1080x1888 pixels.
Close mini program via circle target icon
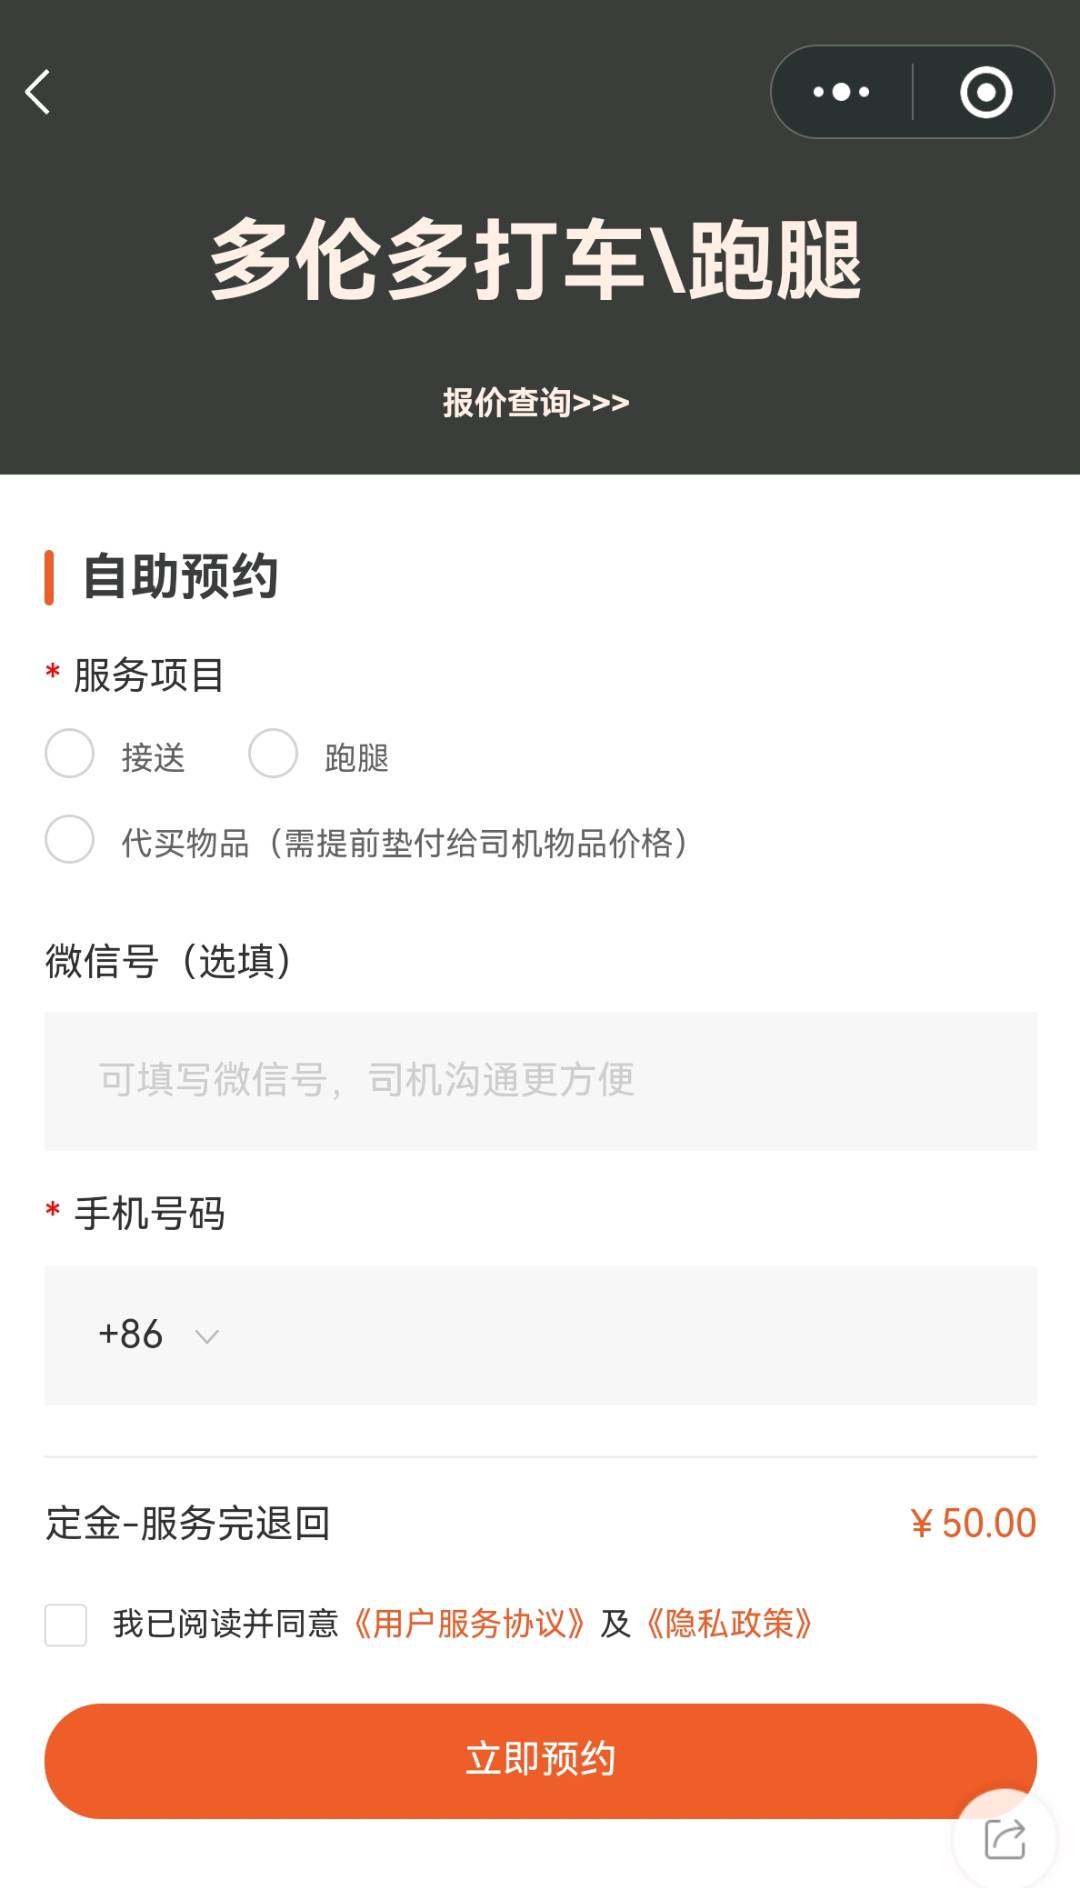point(985,92)
